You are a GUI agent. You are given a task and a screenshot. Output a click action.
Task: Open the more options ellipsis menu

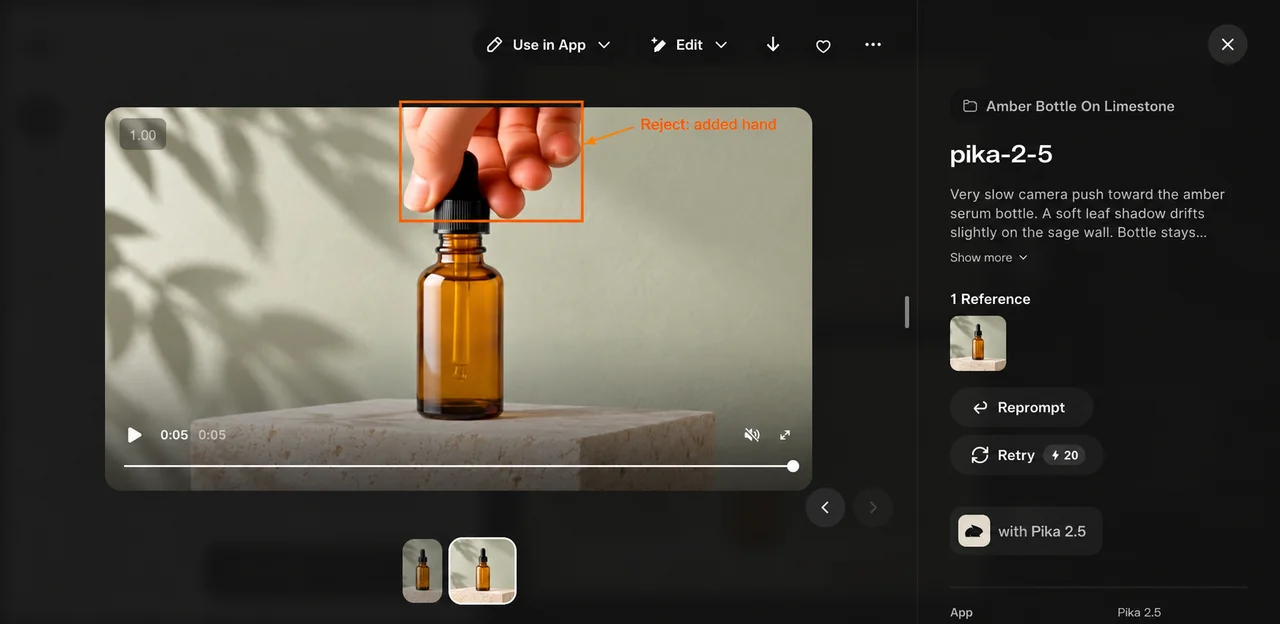tap(873, 45)
